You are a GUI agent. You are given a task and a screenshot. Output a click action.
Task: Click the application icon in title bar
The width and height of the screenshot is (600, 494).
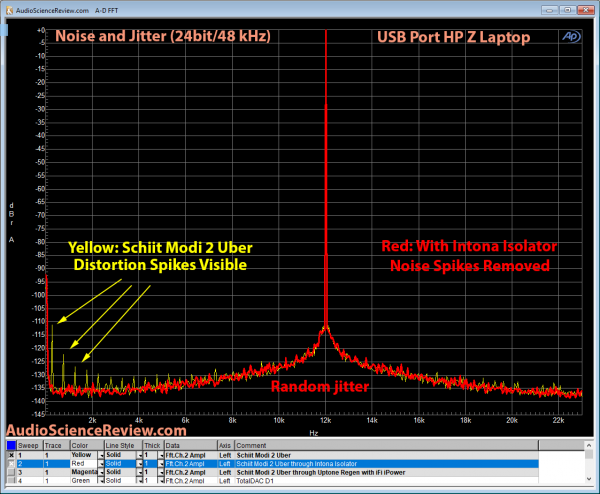point(10,10)
